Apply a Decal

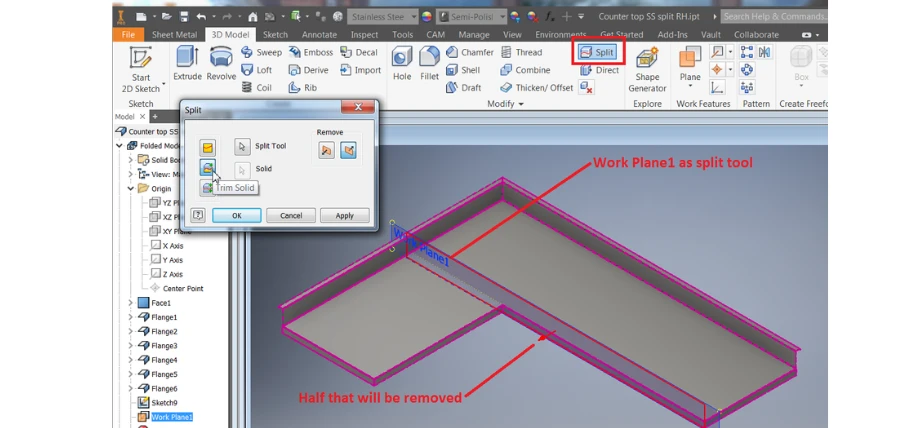click(x=358, y=52)
